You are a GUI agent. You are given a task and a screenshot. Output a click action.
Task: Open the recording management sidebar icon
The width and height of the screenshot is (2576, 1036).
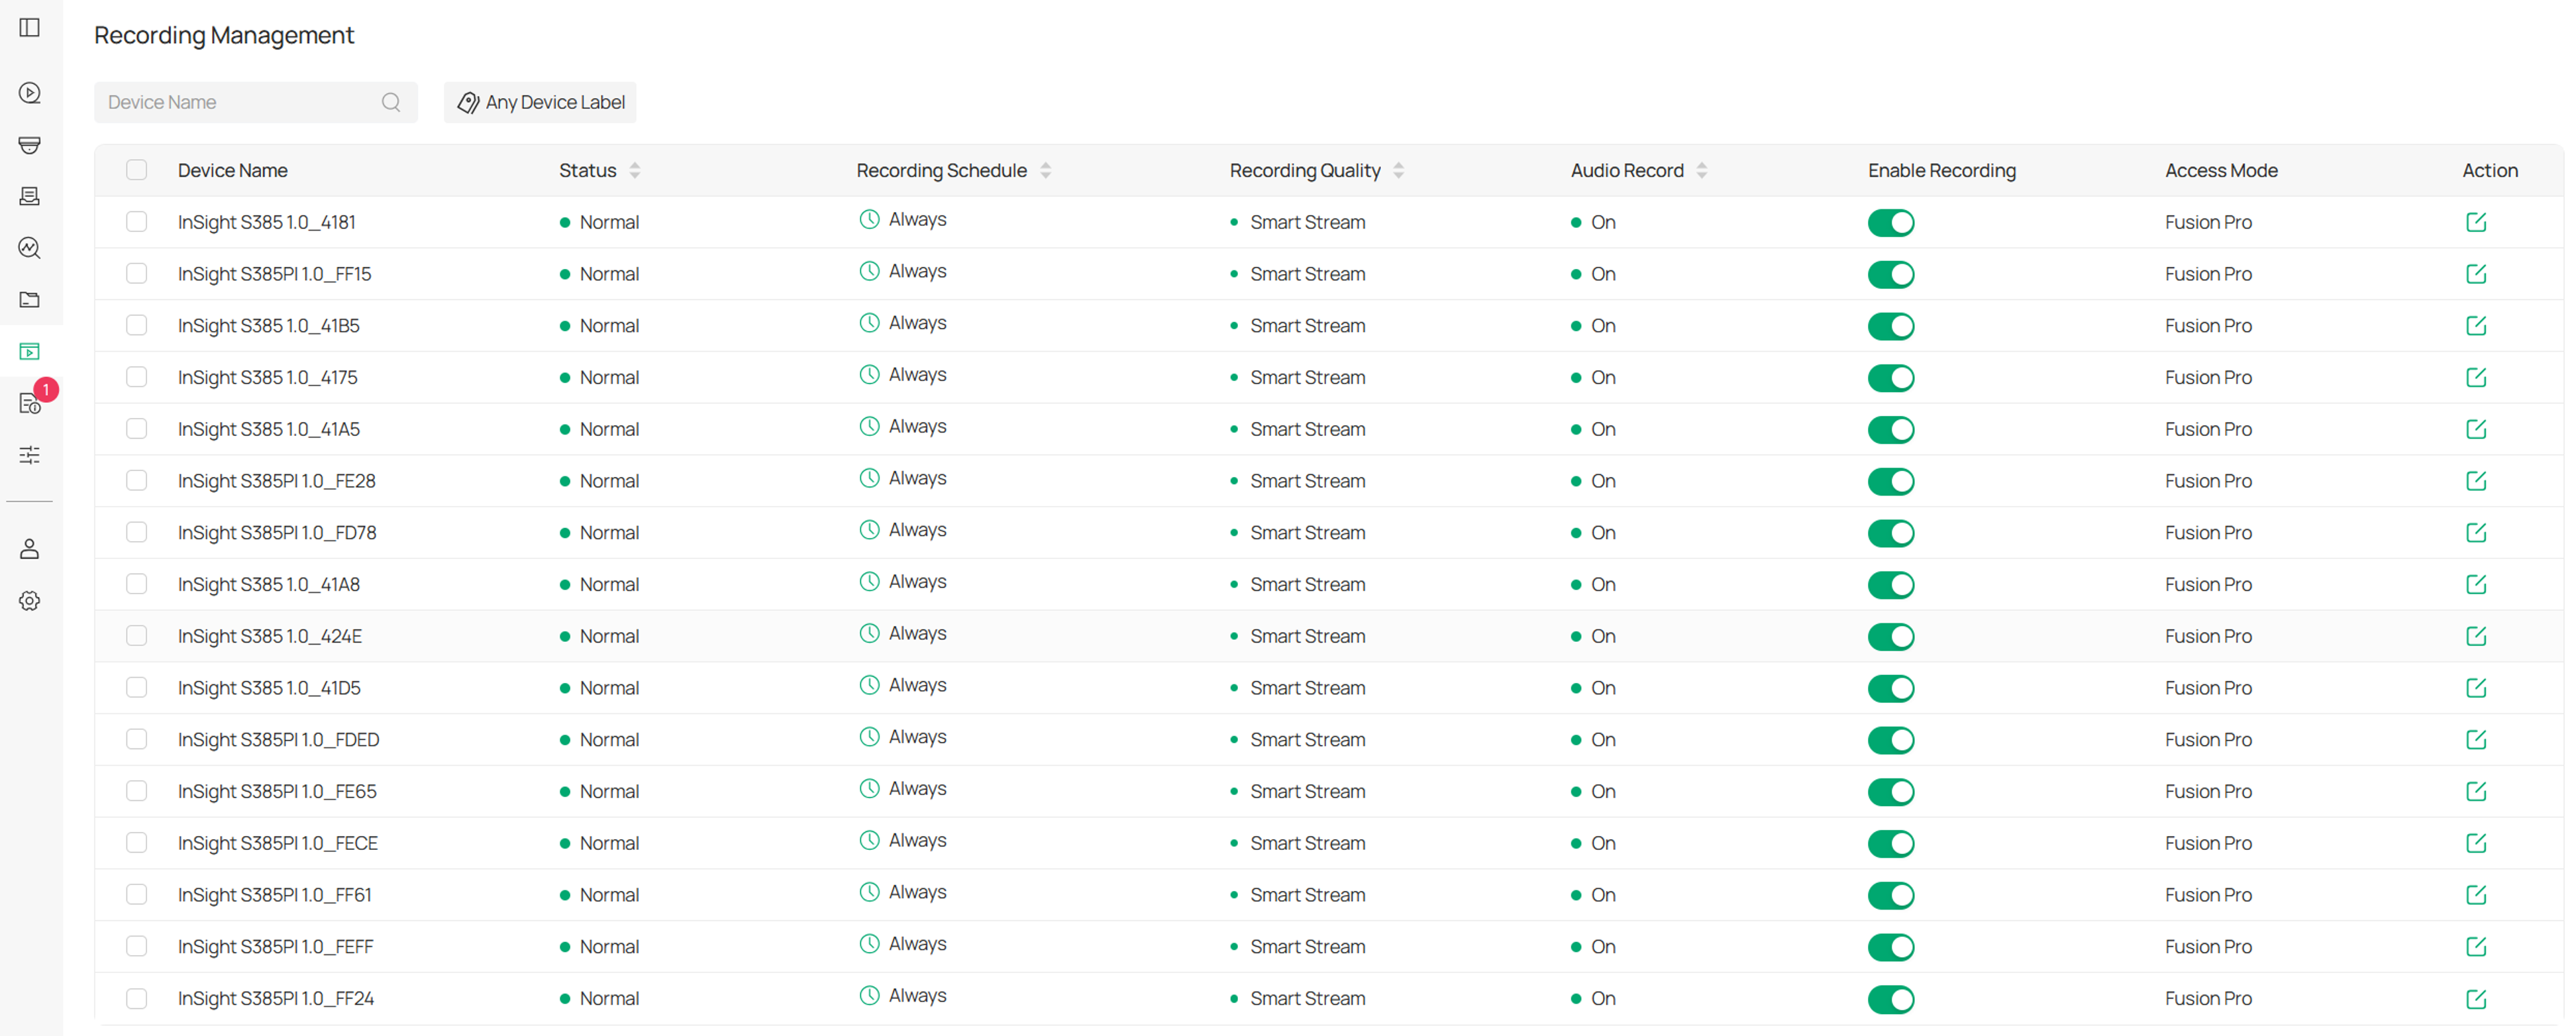pyautogui.click(x=30, y=351)
